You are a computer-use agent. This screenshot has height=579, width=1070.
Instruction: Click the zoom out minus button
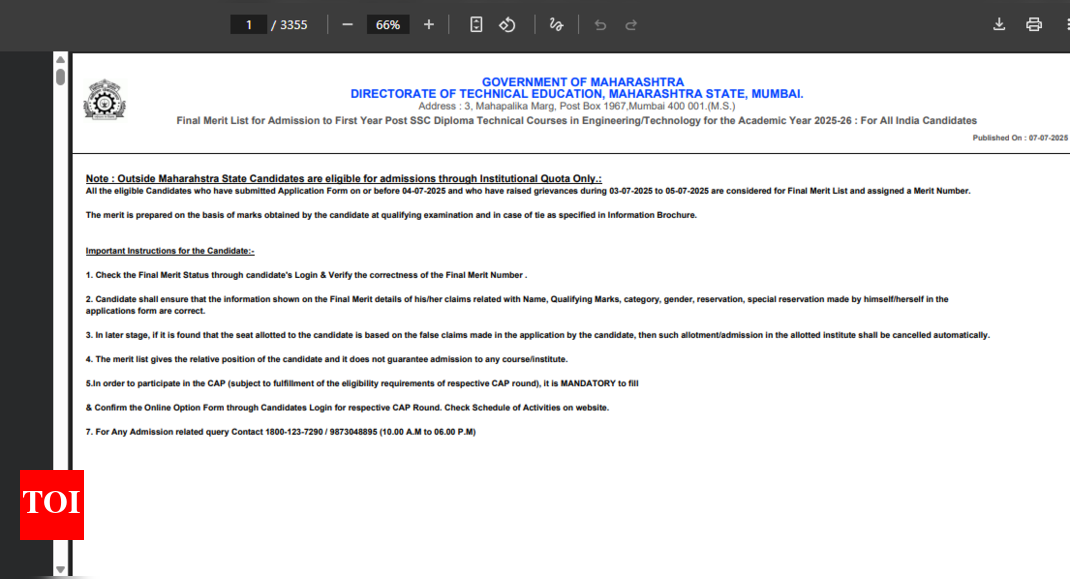(x=347, y=25)
